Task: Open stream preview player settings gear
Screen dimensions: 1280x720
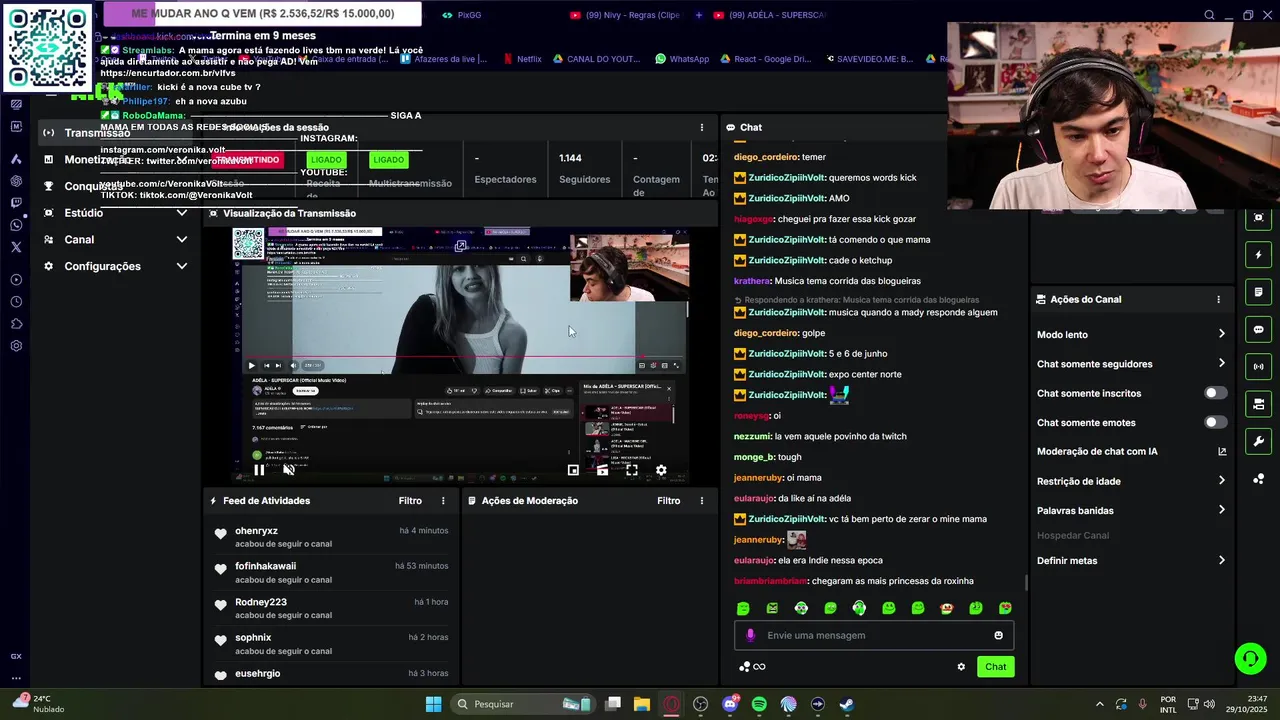Action: coord(661,470)
